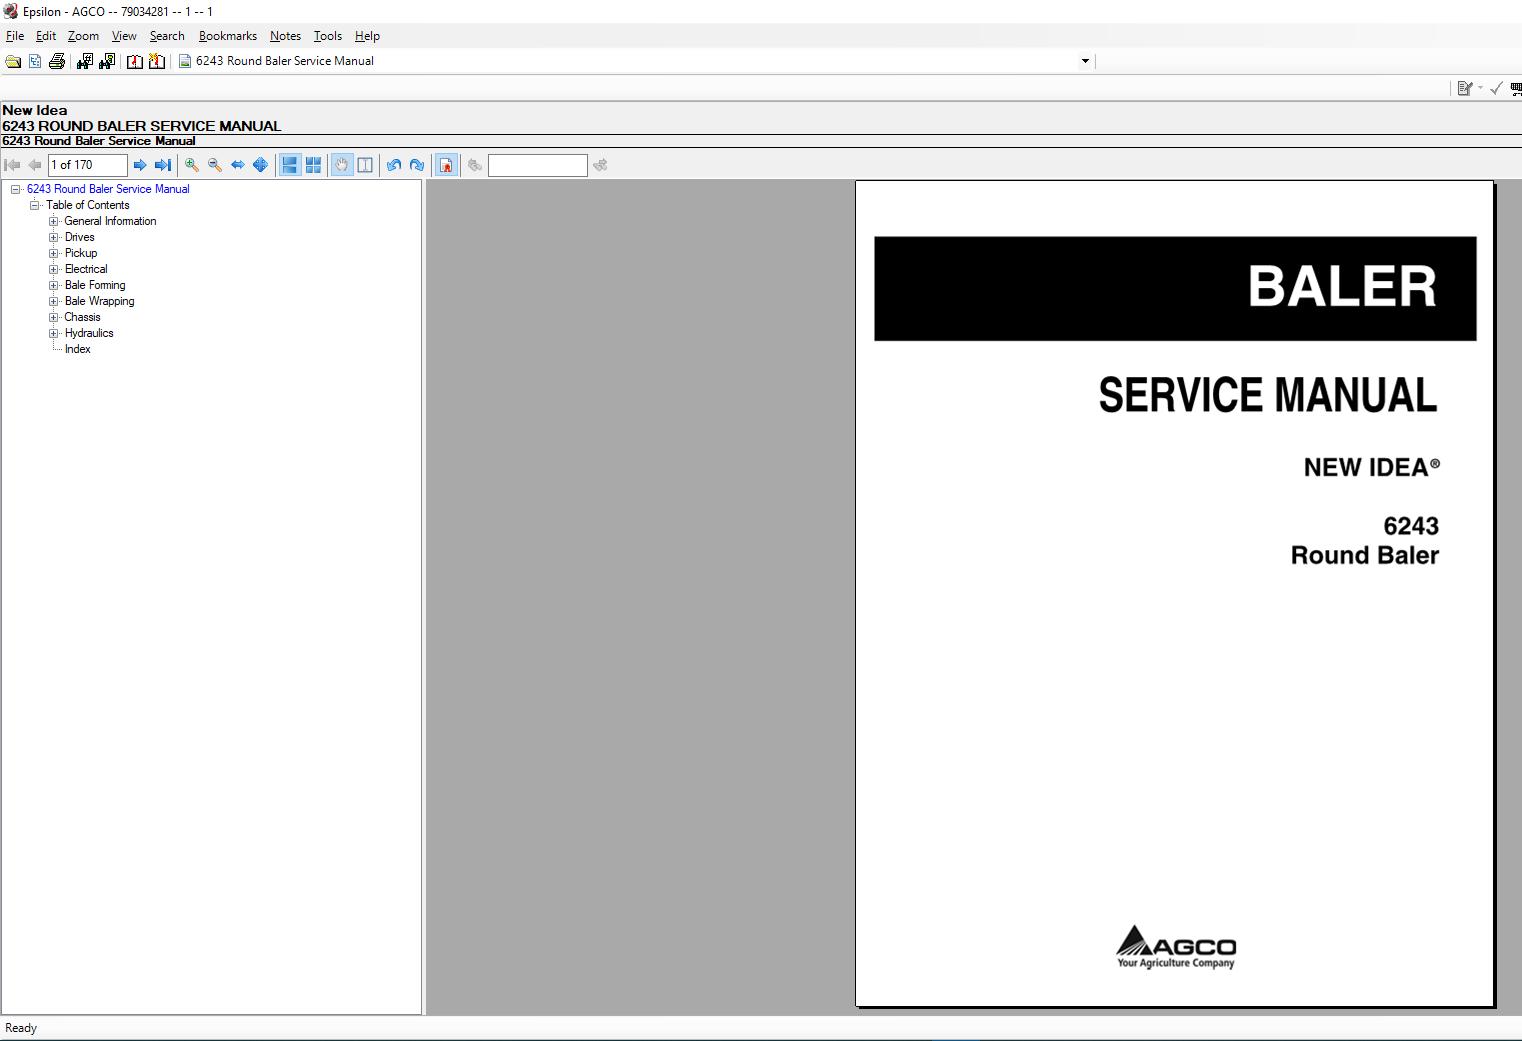Click the fit page four-arrow icon
Viewport: 1522px width, 1041px height.
tap(260, 165)
